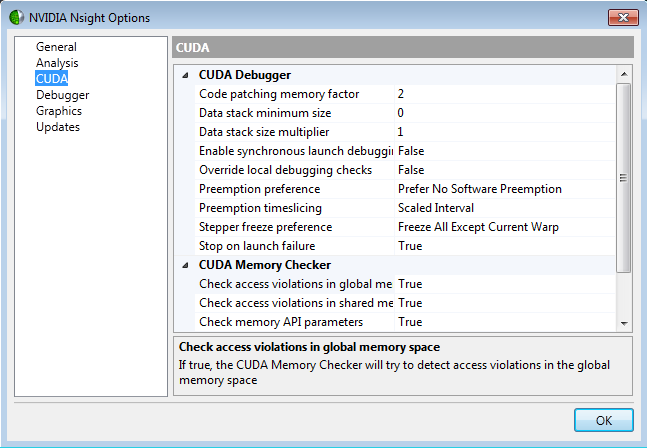Collapse the CUDA Debugger section
The image size is (647, 448).
[x=185, y=75]
